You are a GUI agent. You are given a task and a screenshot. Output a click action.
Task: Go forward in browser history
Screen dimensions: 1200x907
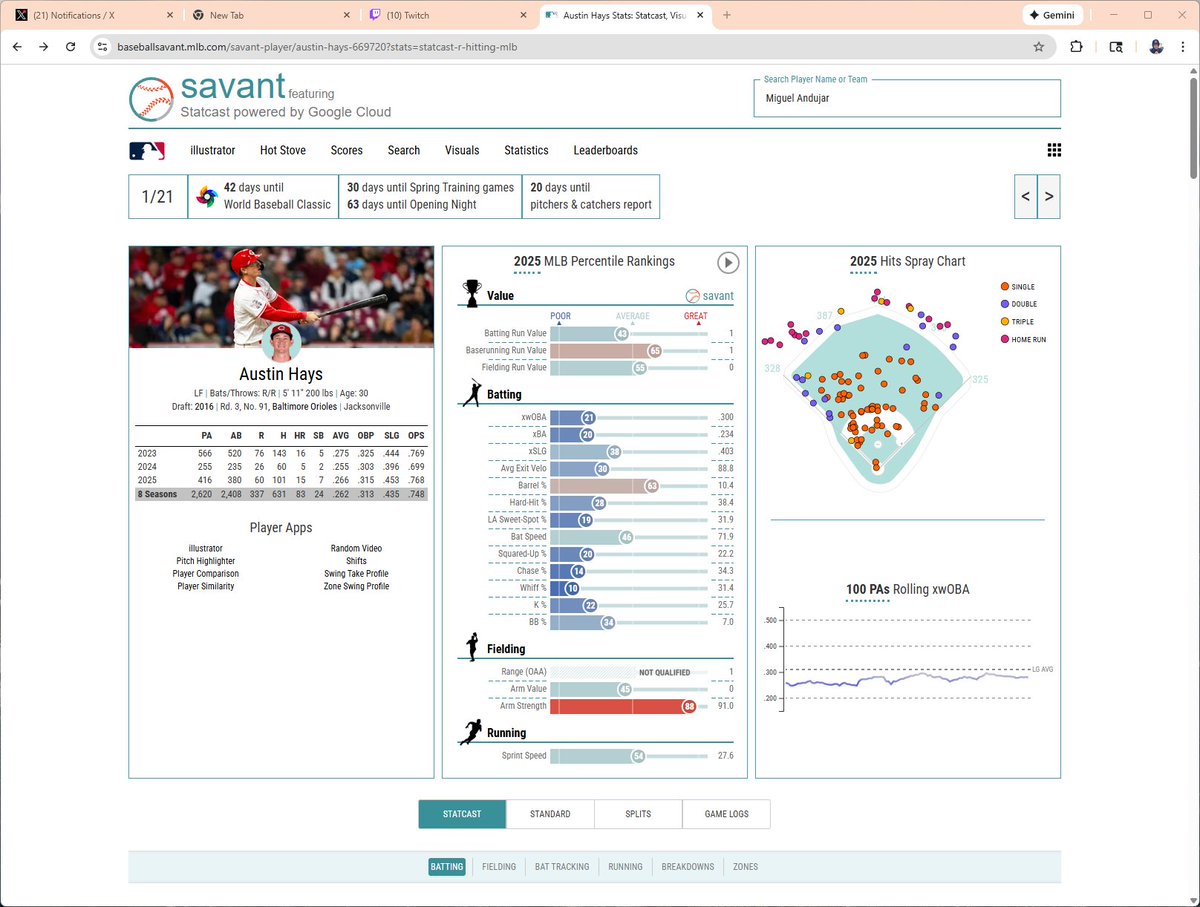[x=43, y=47]
